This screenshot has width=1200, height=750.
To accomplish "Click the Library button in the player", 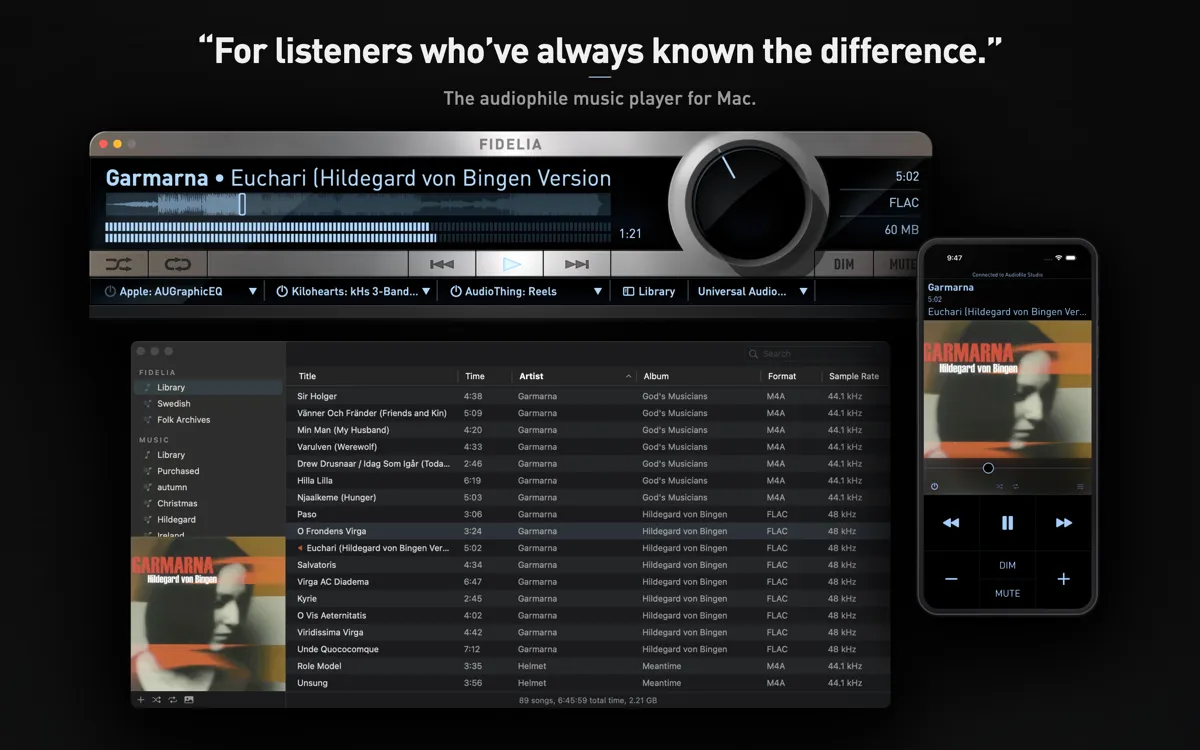I will pyautogui.click(x=649, y=292).
